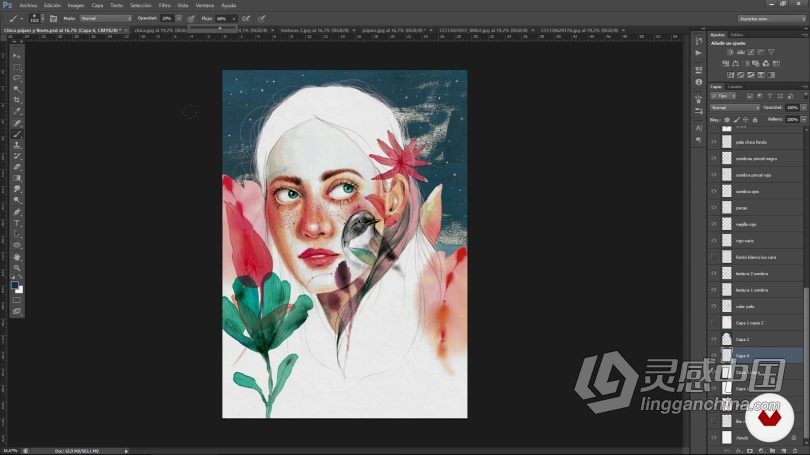
Task: Hide the 'pelo chica fondo' layer
Action: tap(714, 142)
